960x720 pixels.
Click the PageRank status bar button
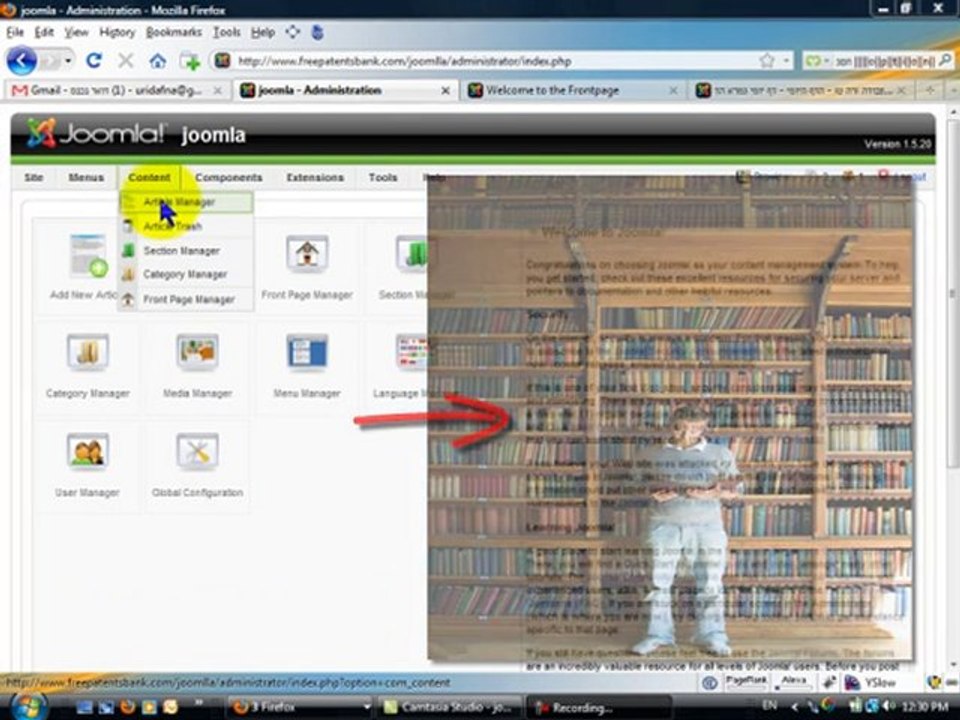point(746,681)
